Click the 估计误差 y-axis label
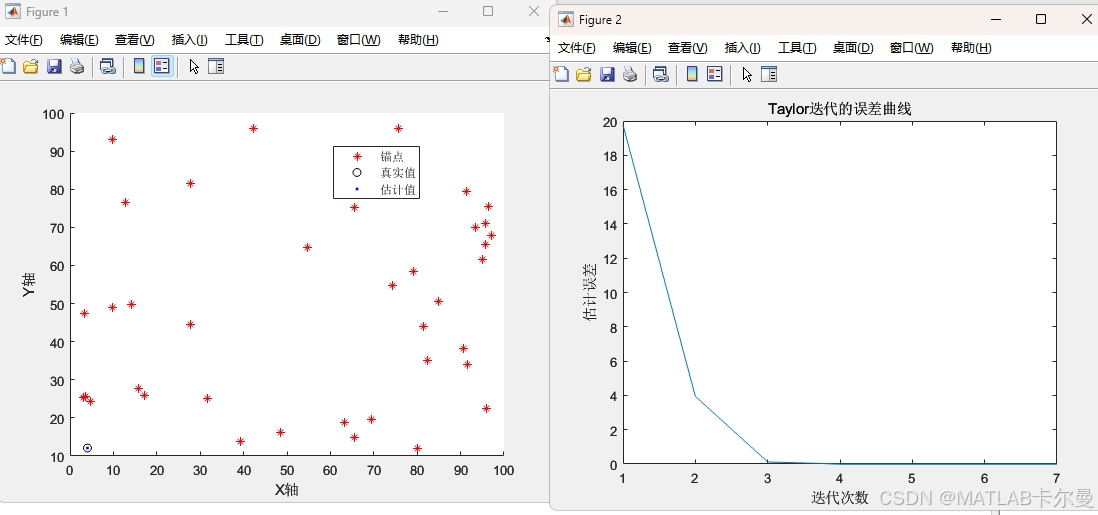 pyautogui.click(x=591, y=292)
